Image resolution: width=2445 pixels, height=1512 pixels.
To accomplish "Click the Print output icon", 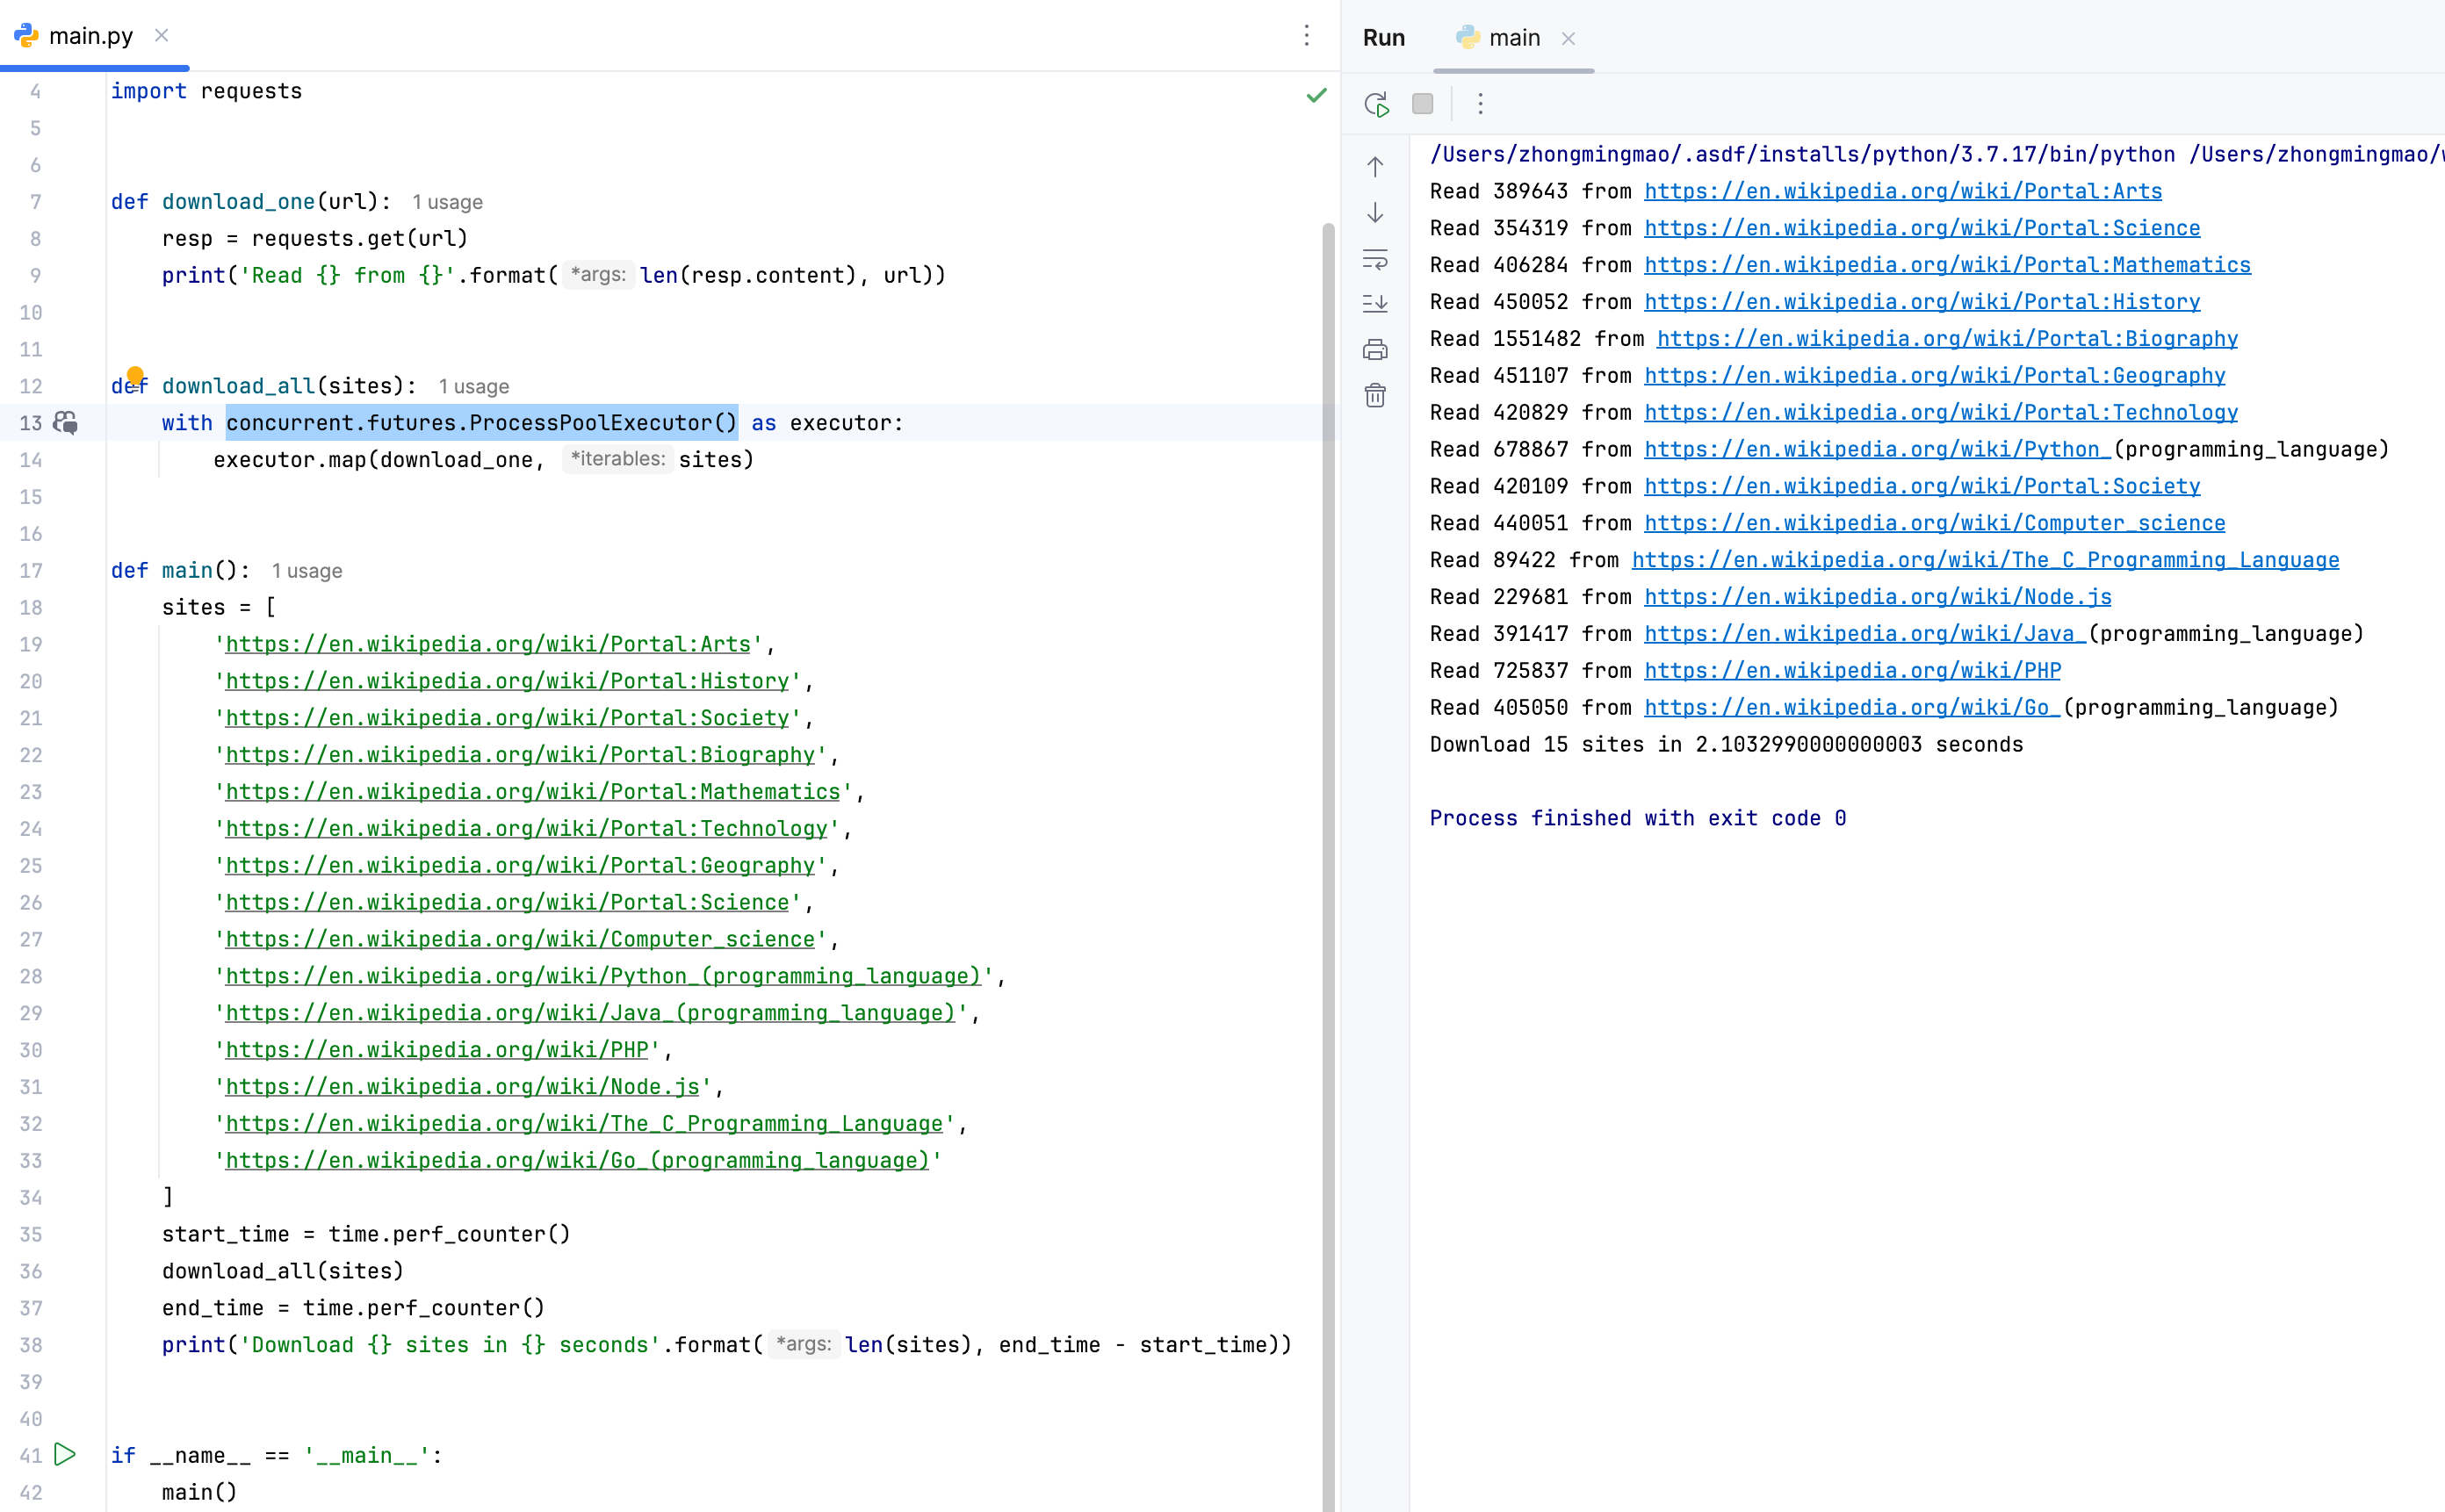I will pos(1375,350).
